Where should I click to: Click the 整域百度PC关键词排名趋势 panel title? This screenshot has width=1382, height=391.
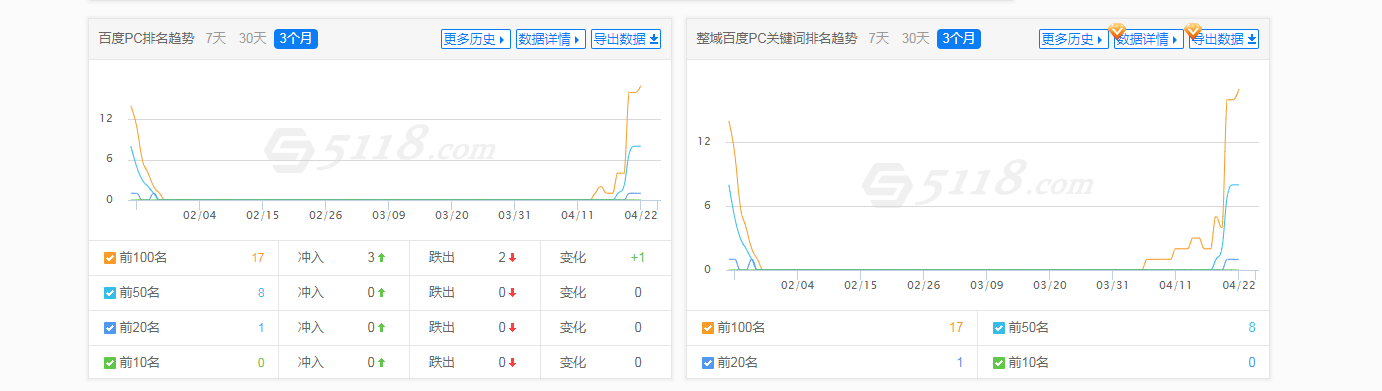(777, 39)
